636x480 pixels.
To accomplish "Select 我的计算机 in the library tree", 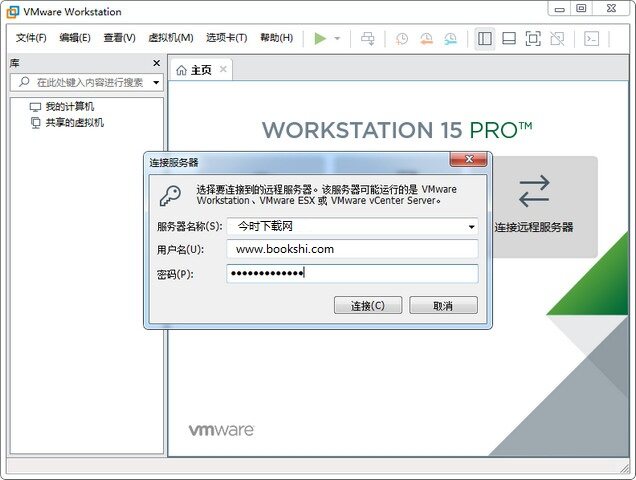I will [x=70, y=106].
